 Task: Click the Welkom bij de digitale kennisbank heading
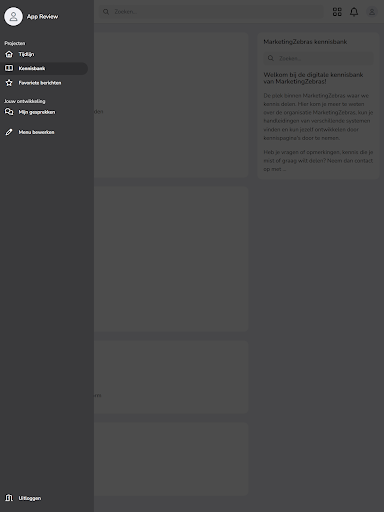click(313, 78)
